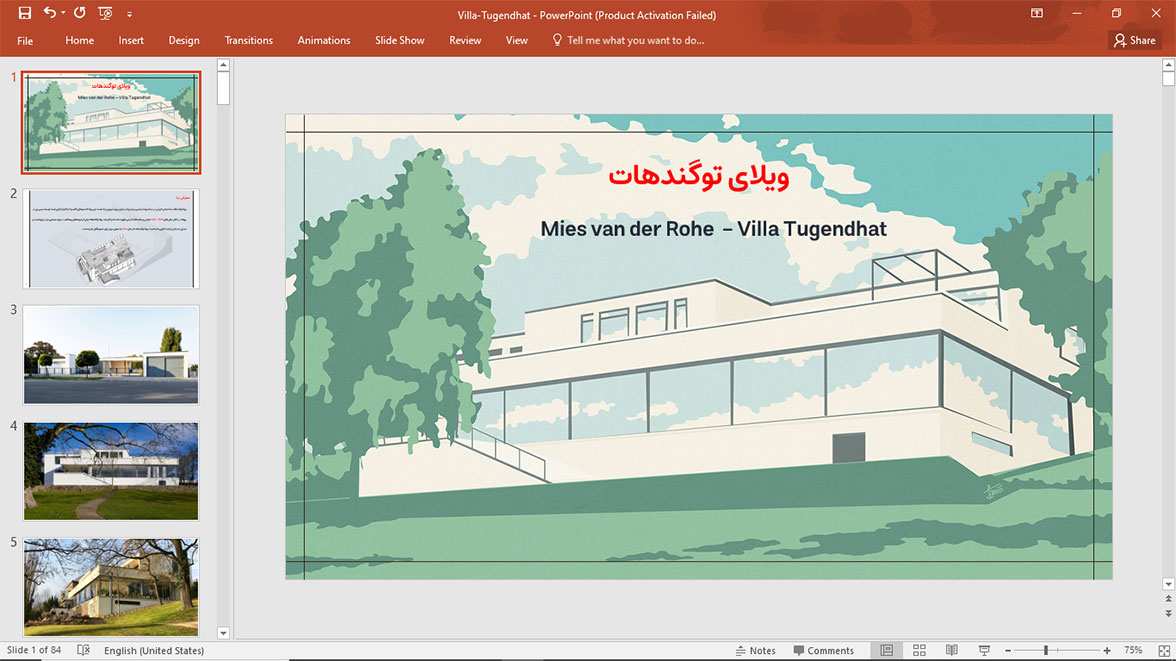Open Ribbon Display Options icon
1176x661 pixels.
click(x=1036, y=13)
